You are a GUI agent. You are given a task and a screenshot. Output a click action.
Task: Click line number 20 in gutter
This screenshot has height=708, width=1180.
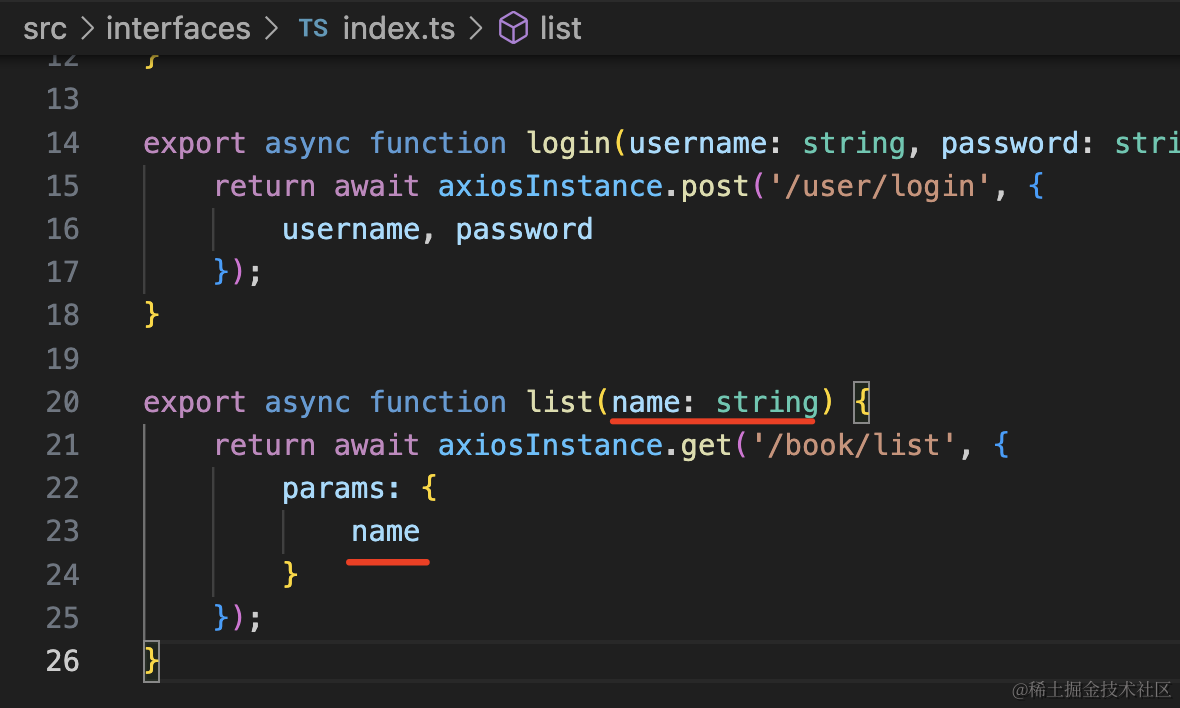point(62,402)
